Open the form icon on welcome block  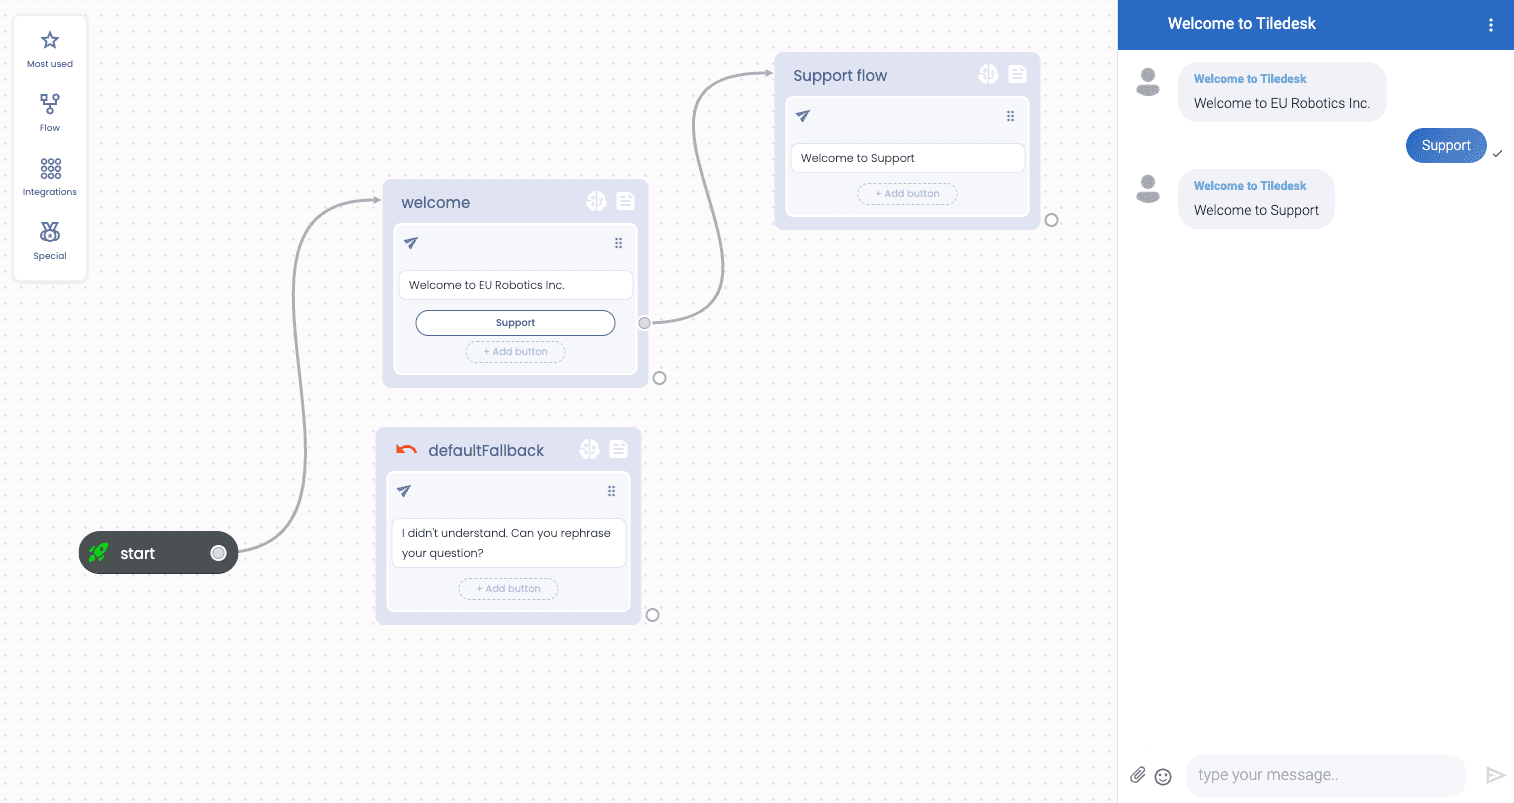point(626,201)
